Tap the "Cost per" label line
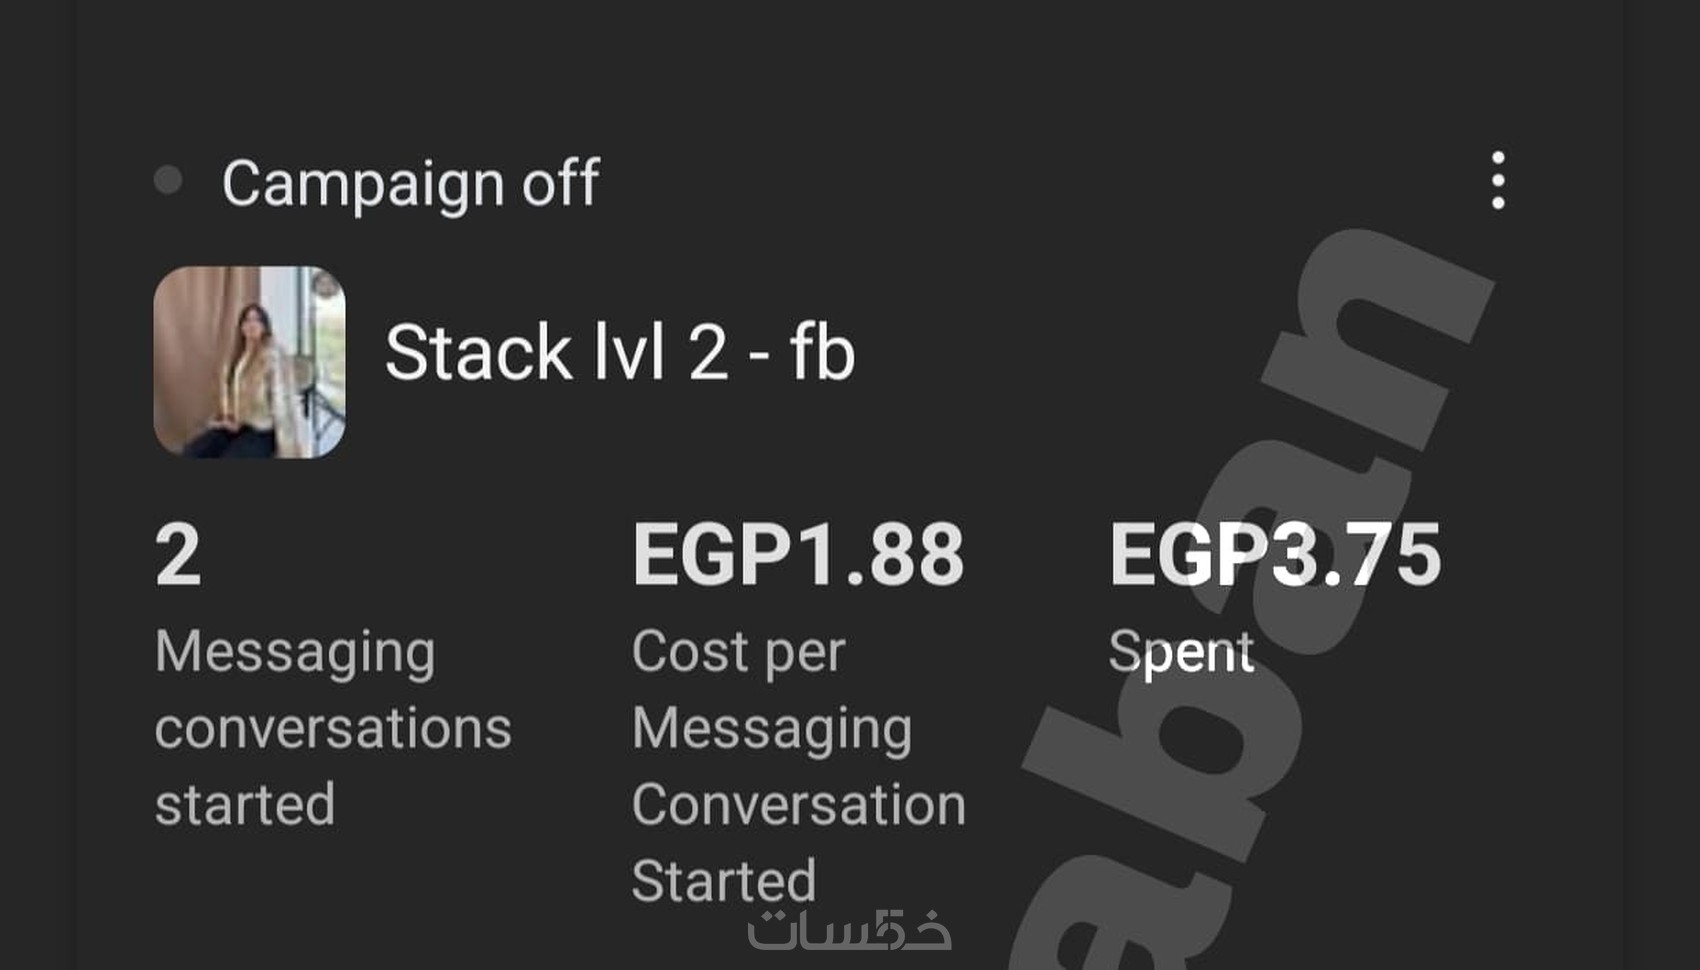Image resolution: width=1700 pixels, height=970 pixels. pyautogui.click(x=738, y=652)
